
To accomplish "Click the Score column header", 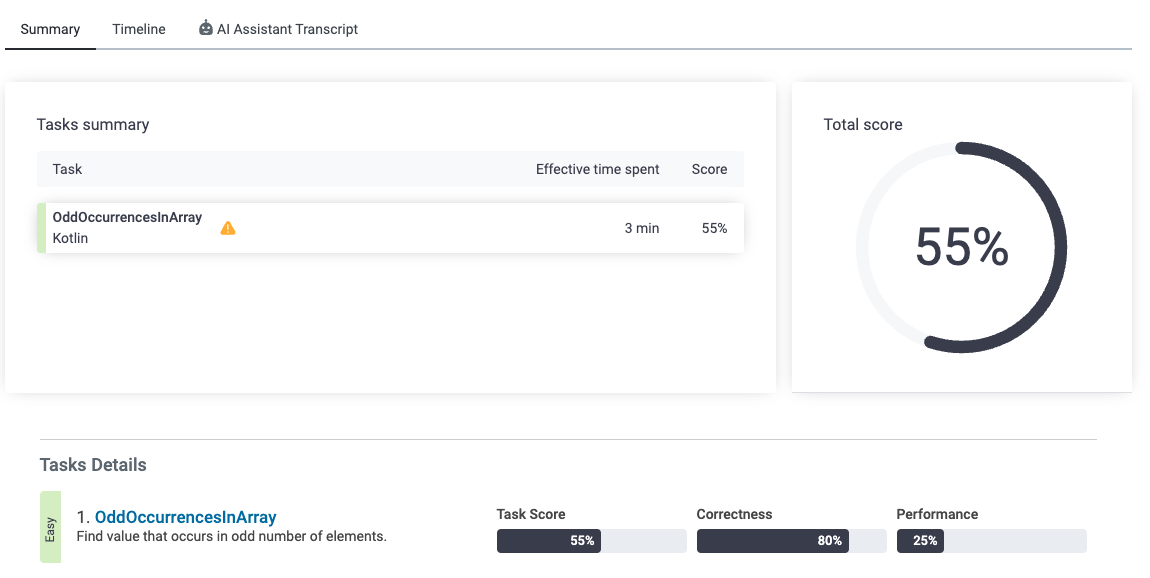I will [709, 169].
